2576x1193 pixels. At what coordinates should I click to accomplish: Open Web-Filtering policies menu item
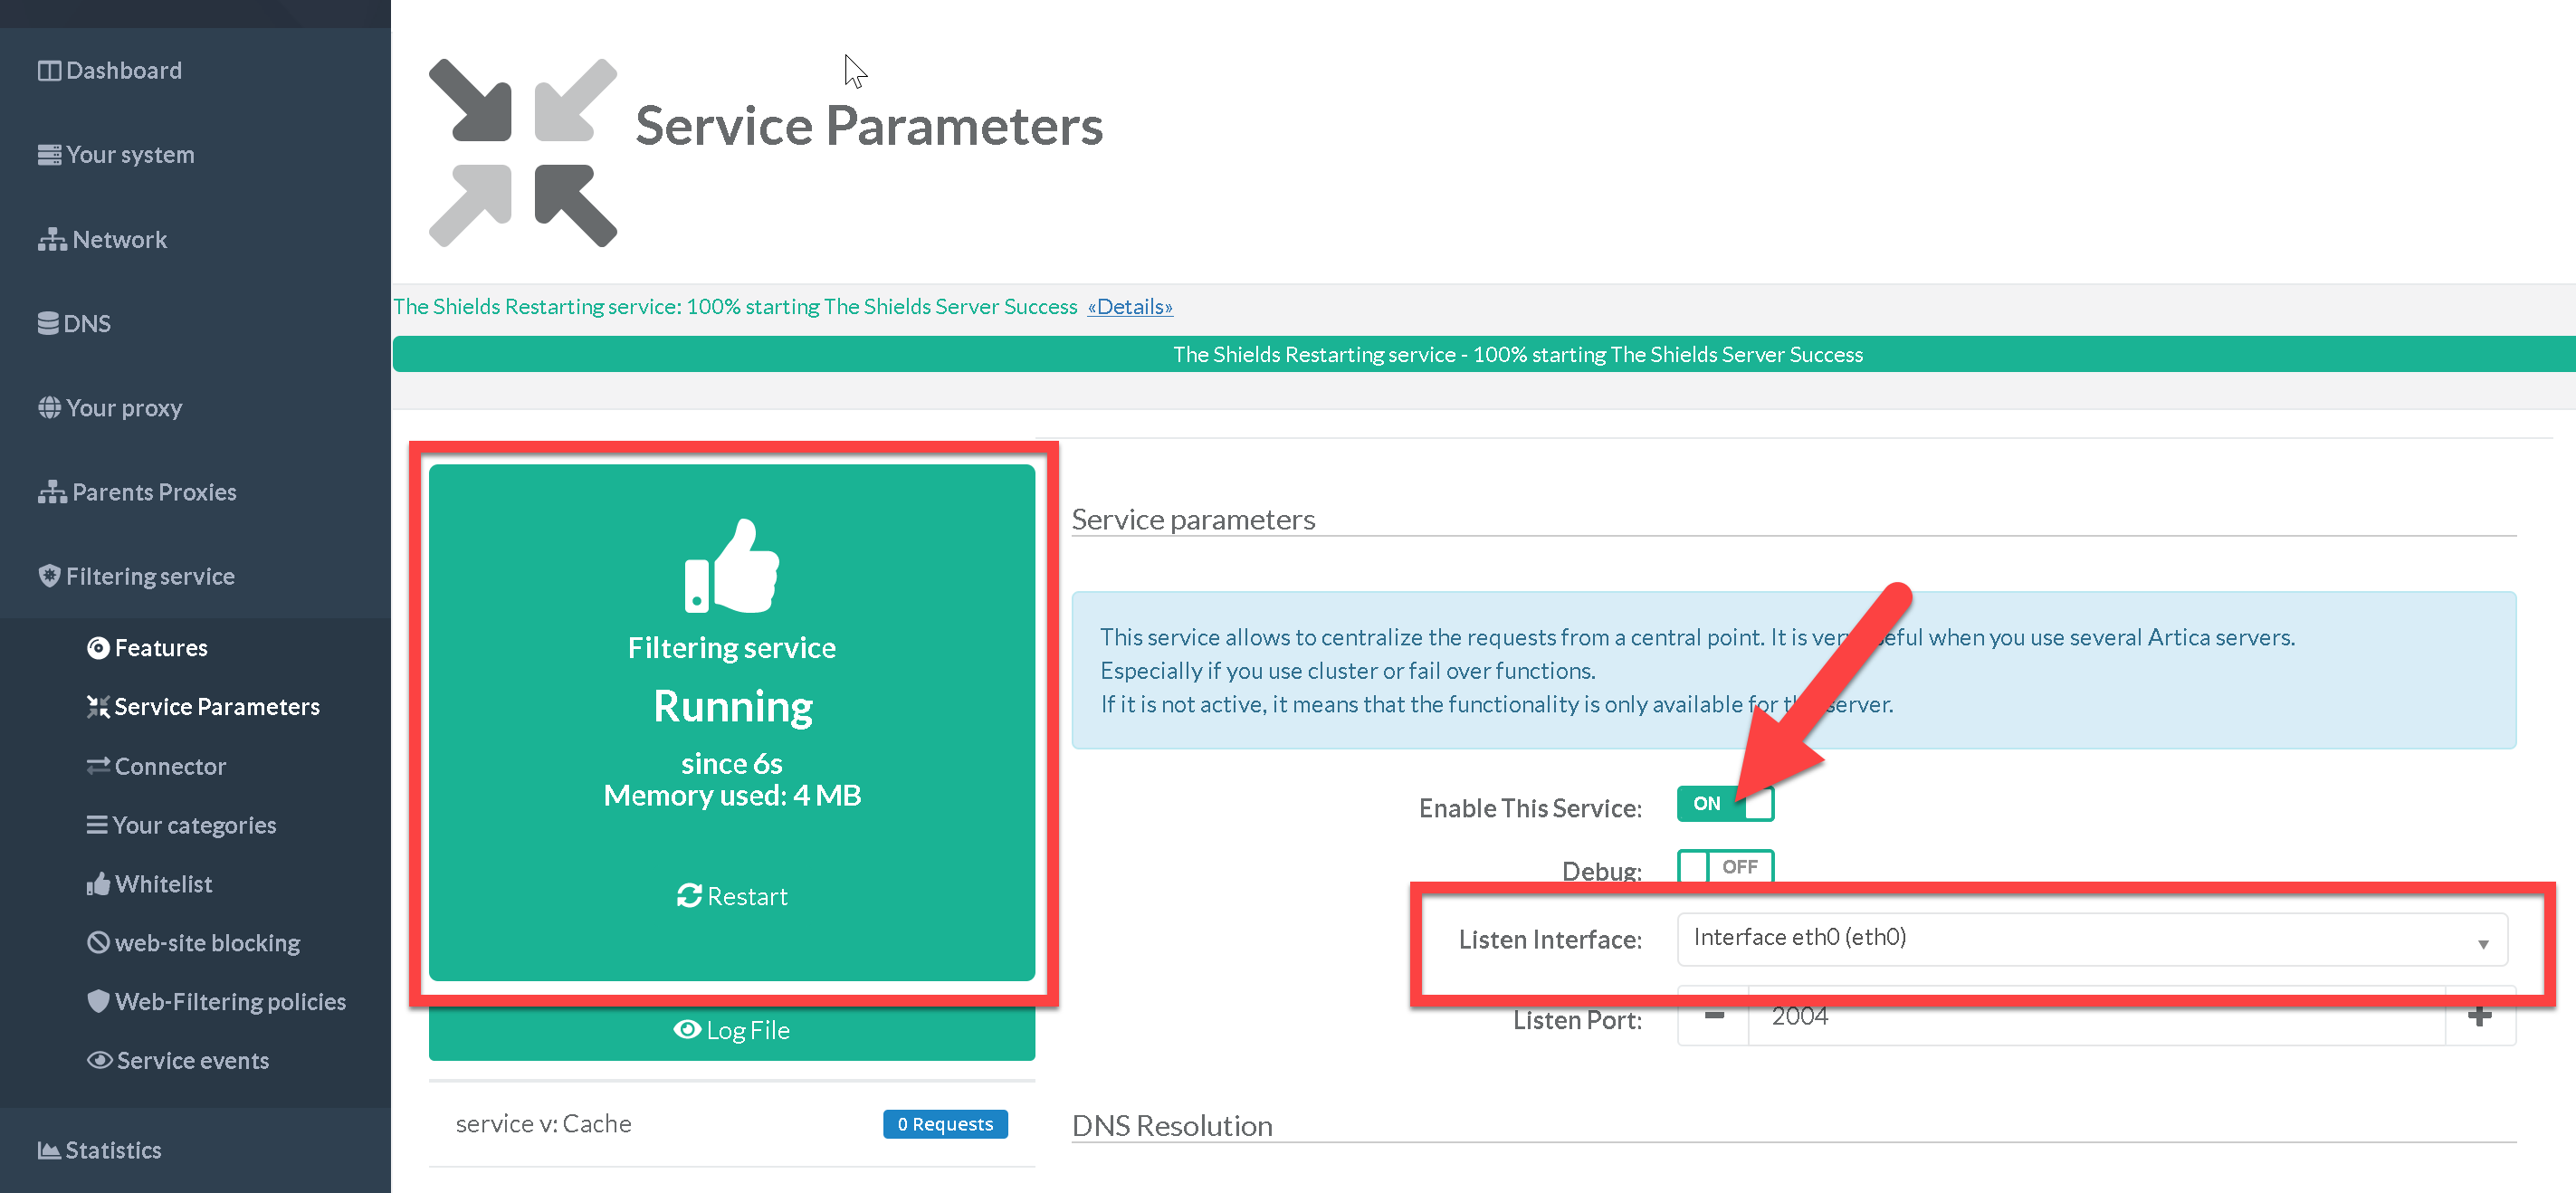pyautogui.click(x=230, y=1001)
